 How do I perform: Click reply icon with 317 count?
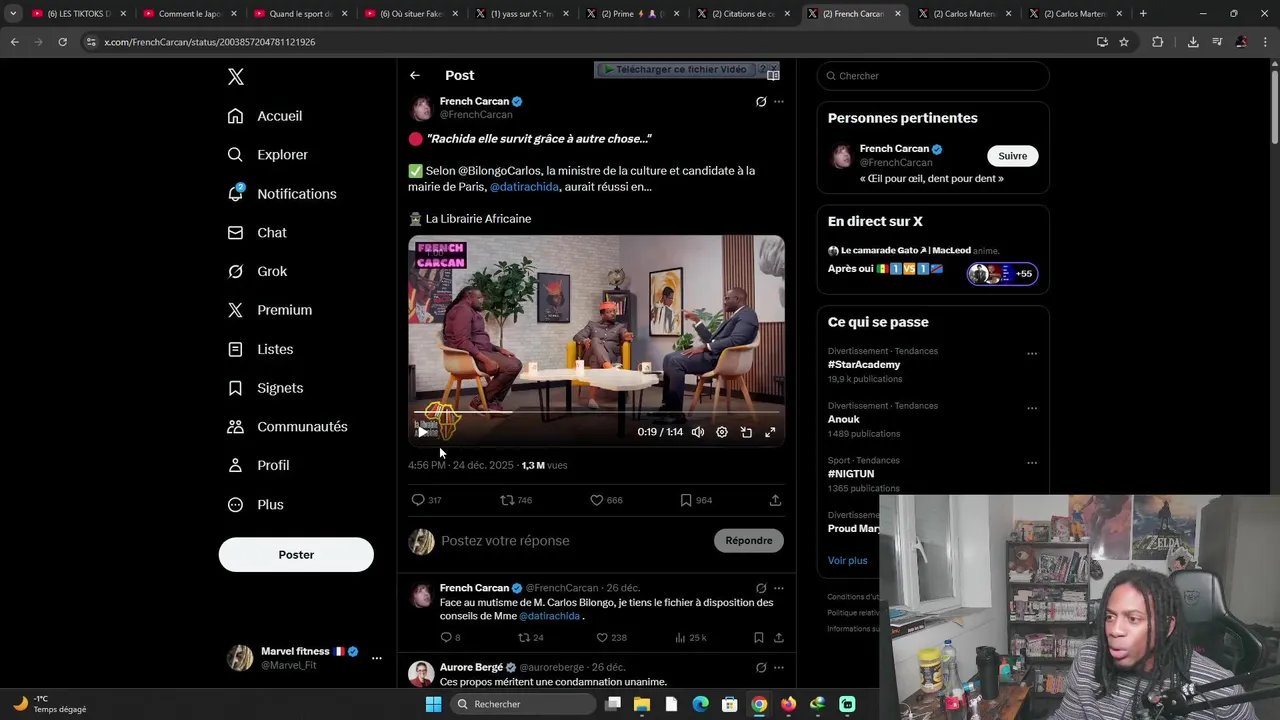(426, 500)
